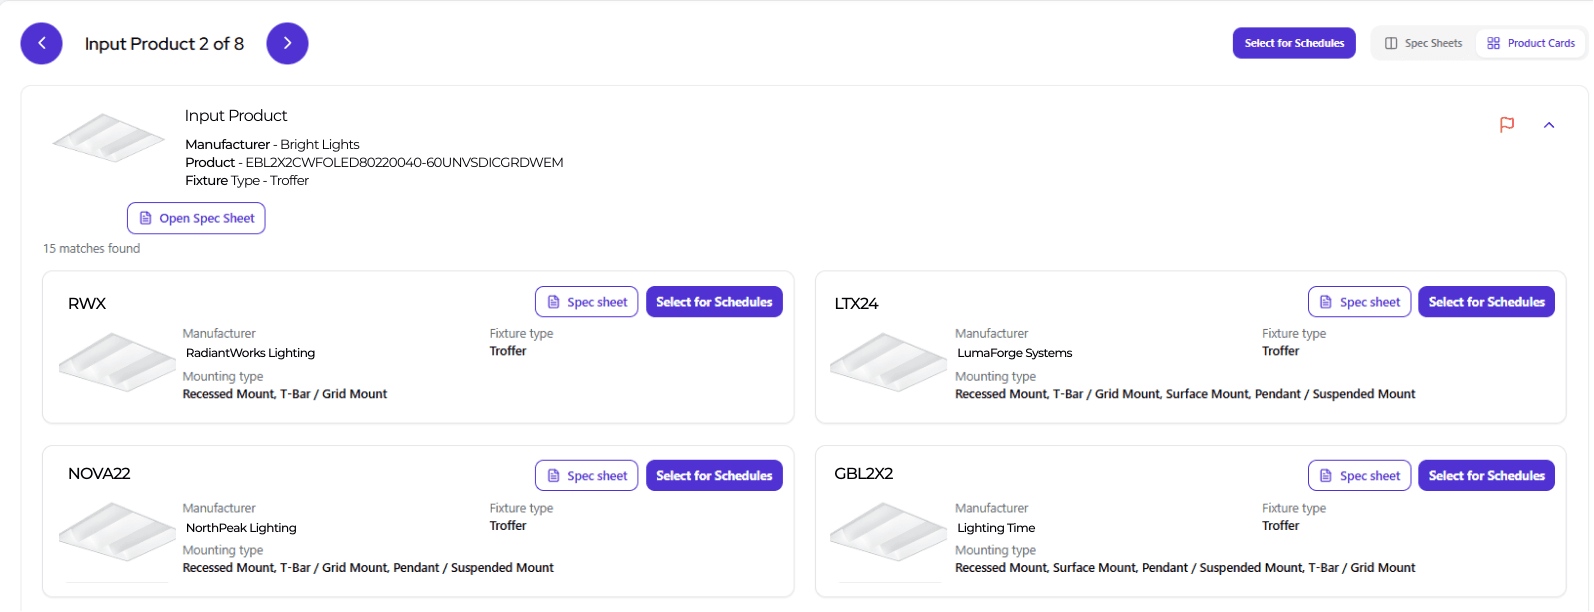The width and height of the screenshot is (1594, 612).
Task: Select GBL2X2 for Schedules
Action: (x=1486, y=476)
